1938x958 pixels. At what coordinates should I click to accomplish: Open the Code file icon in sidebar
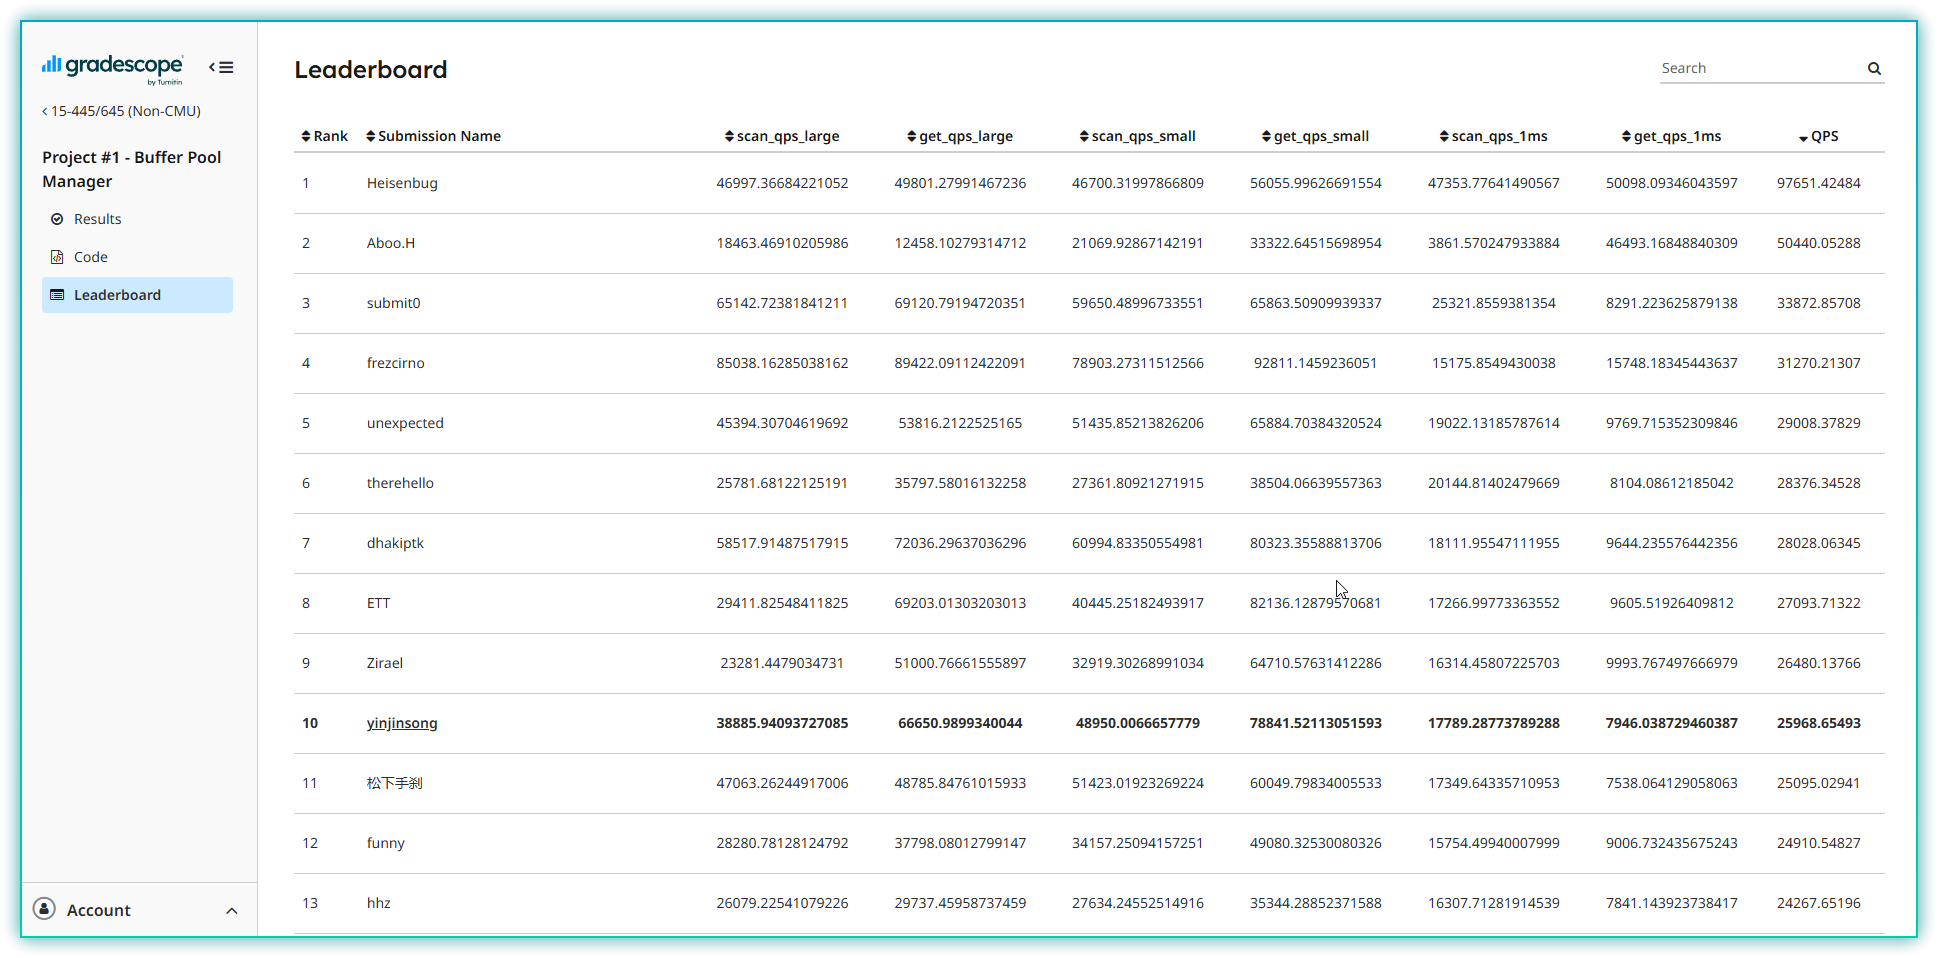tap(56, 257)
